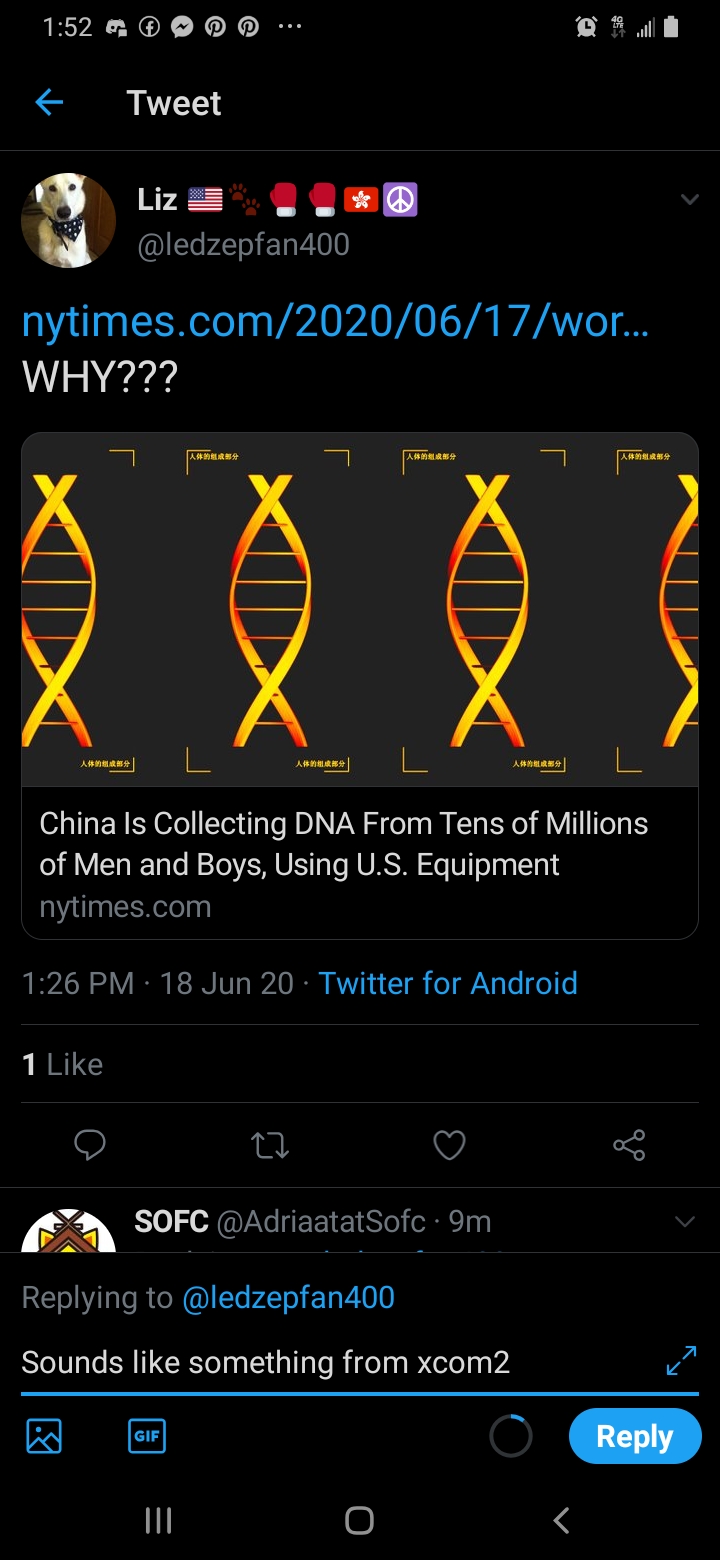Expand the reply composer to fullscreen
Viewport: 720px width, 1560px height.
681,1361
